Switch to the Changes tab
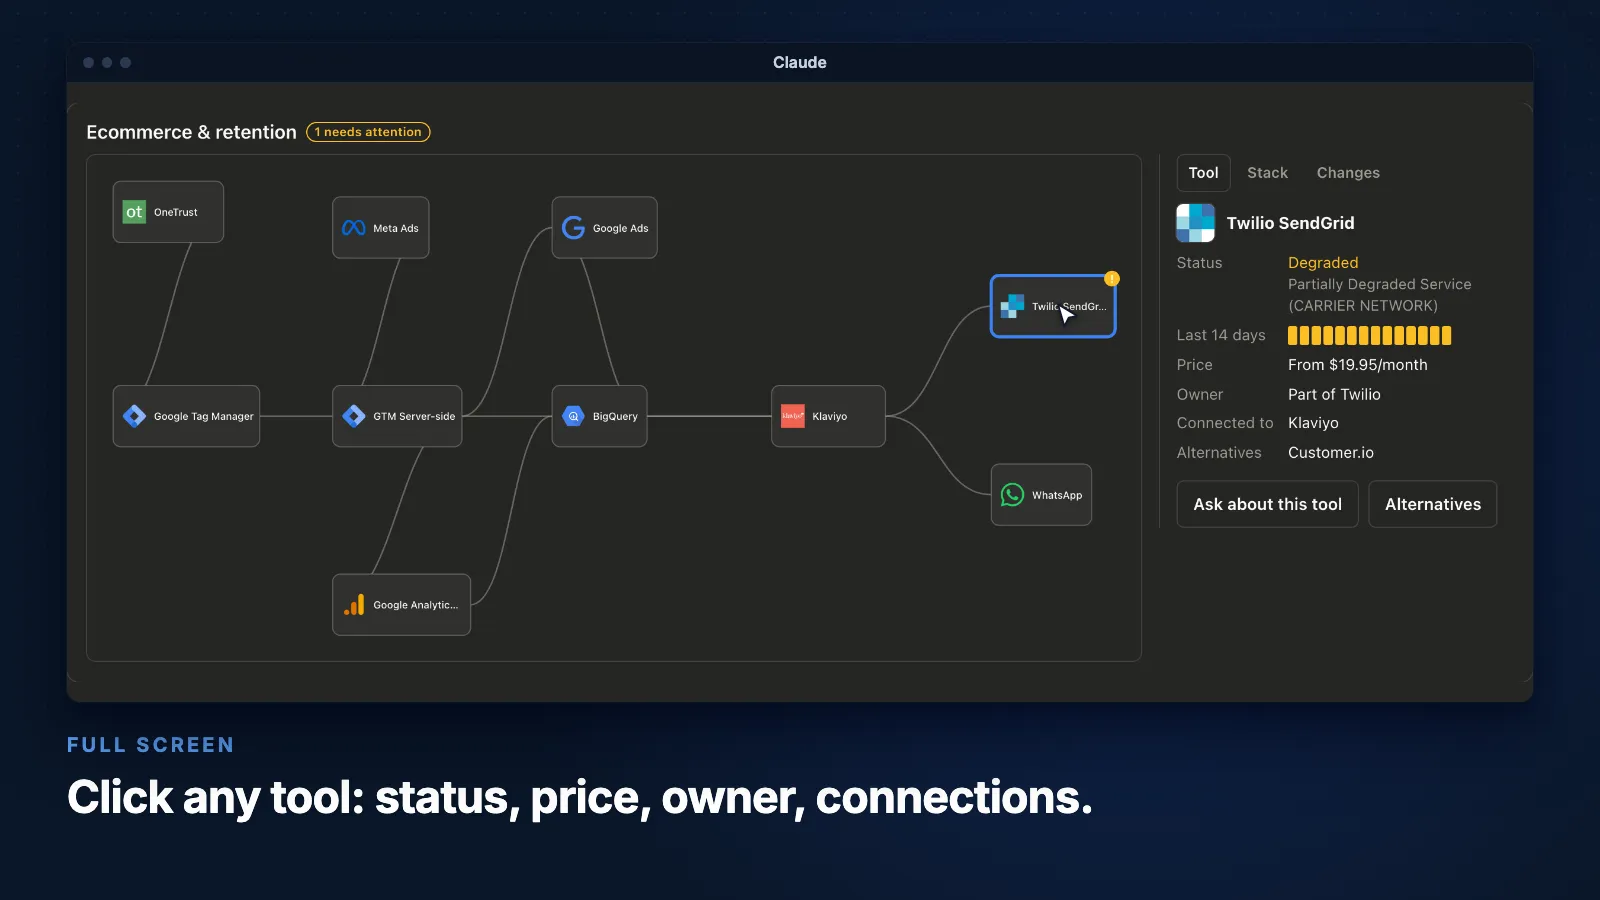The width and height of the screenshot is (1600, 900). pos(1348,173)
